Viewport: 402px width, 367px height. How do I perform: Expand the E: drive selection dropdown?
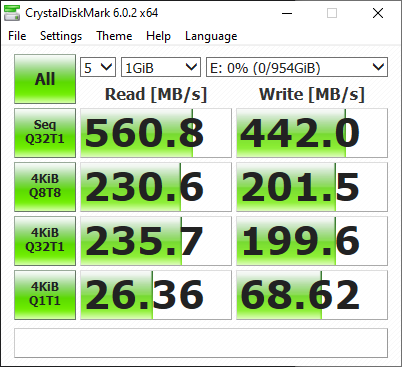[297, 67]
